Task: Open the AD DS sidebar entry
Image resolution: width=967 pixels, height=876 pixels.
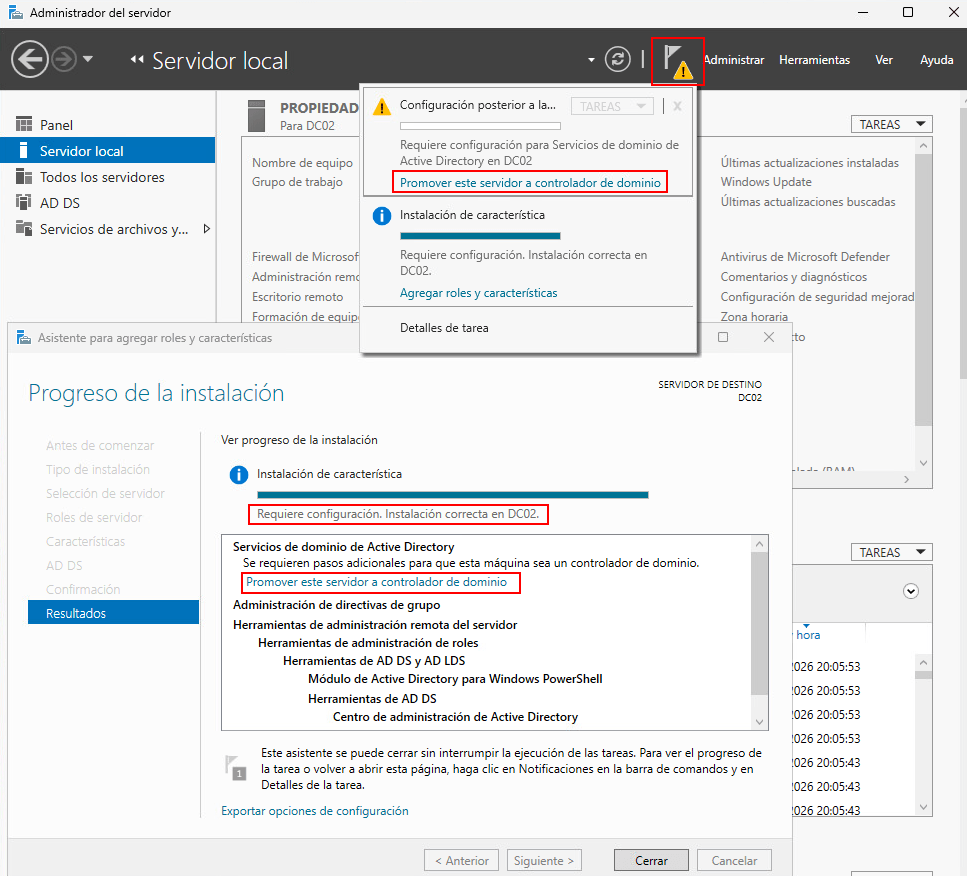Action: 59,203
